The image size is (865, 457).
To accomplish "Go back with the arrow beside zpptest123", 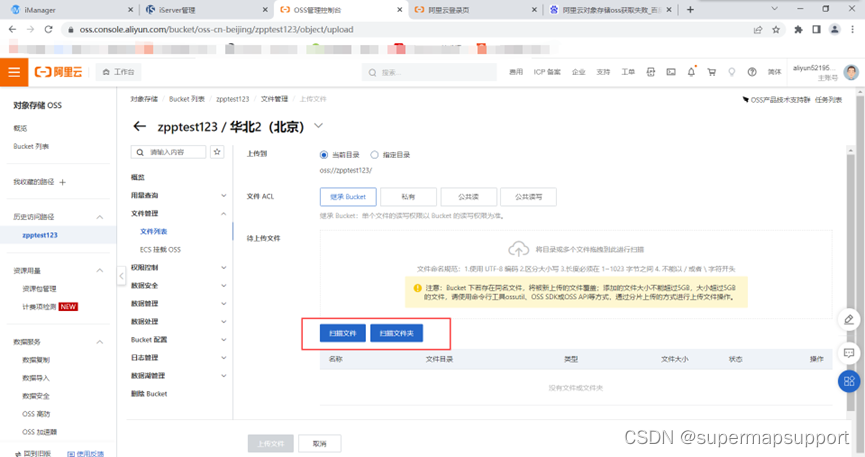I will 140,126.
